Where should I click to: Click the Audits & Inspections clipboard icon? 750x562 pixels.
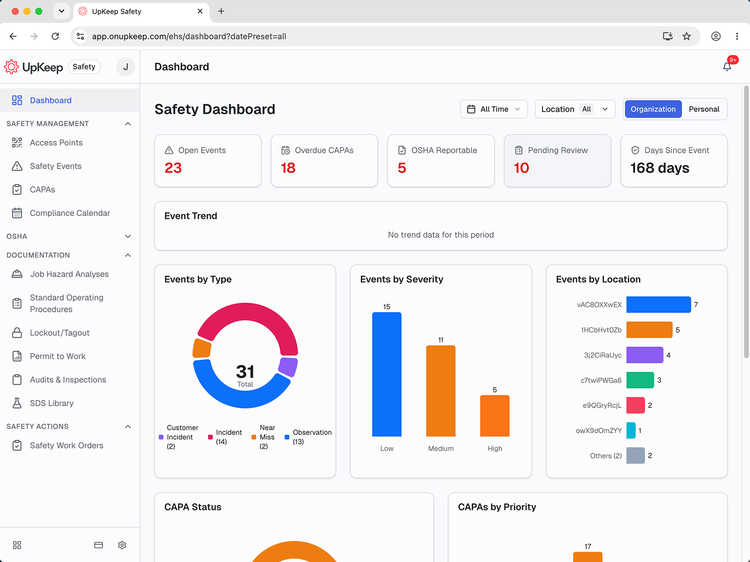(17, 380)
